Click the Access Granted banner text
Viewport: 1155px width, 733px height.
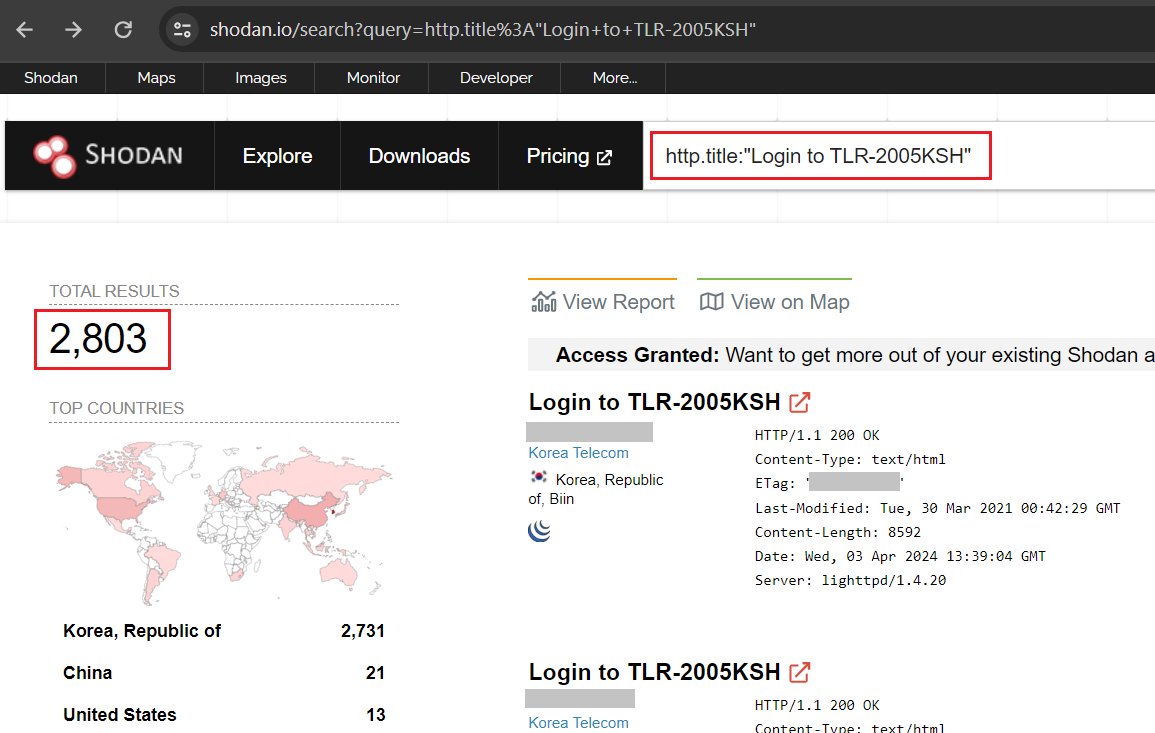854,355
